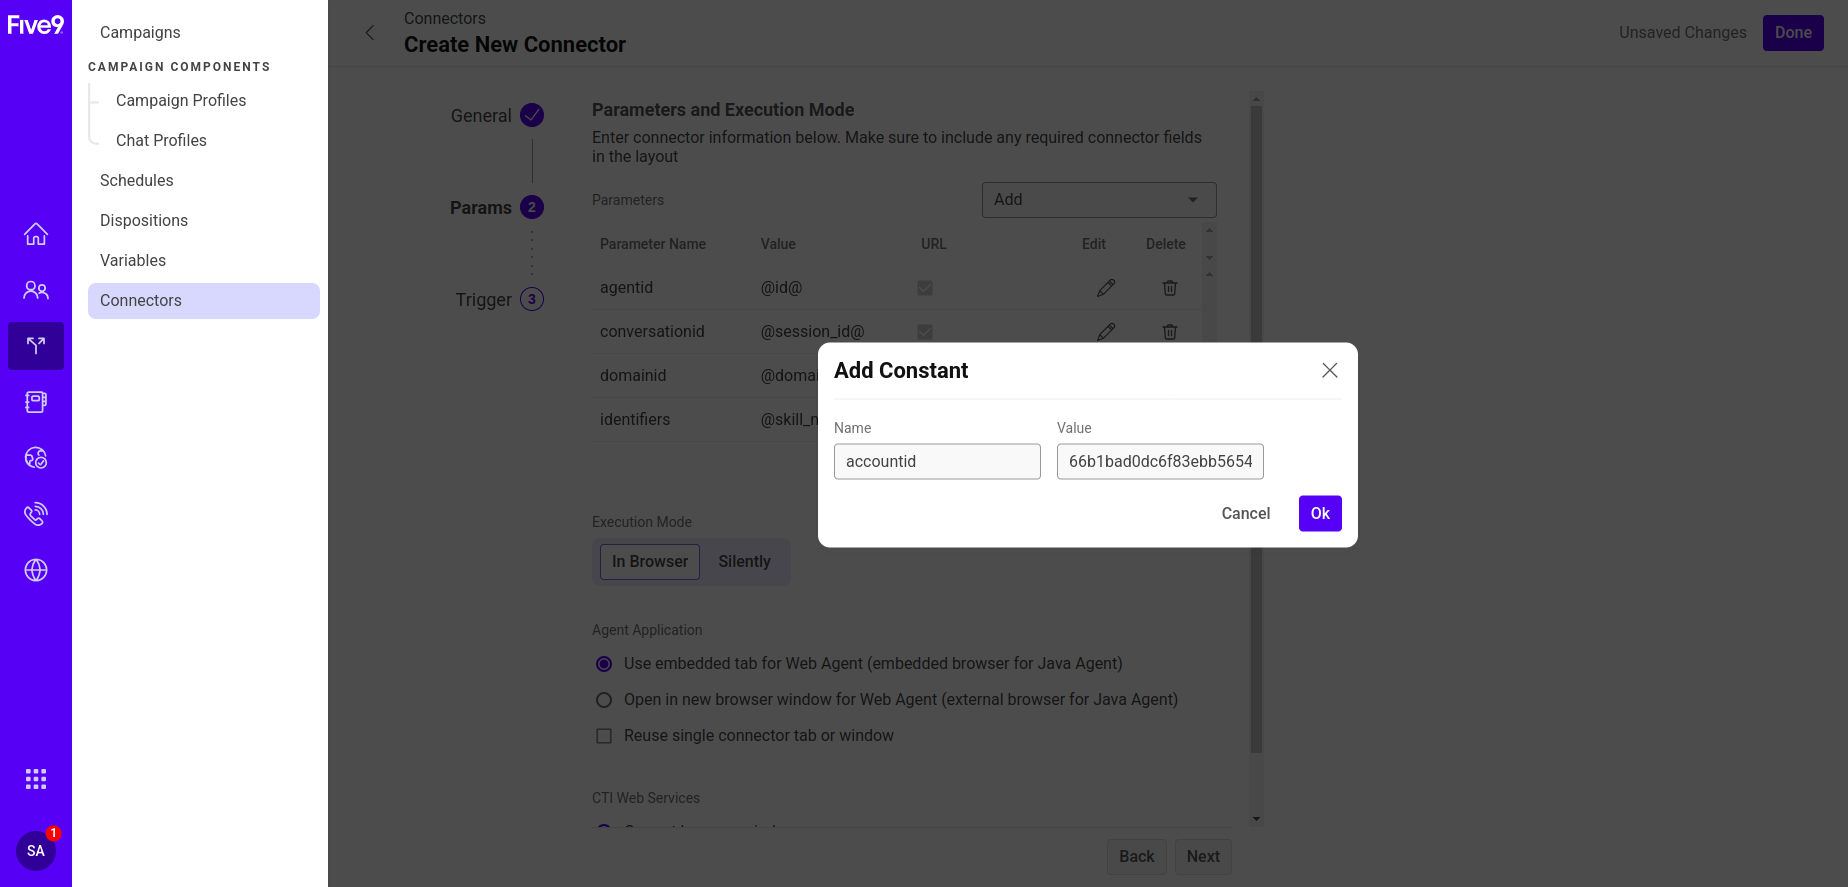Image resolution: width=1848 pixels, height=887 pixels.
Task: Select the Users management icon in sidebar
Action: (36, 290)
